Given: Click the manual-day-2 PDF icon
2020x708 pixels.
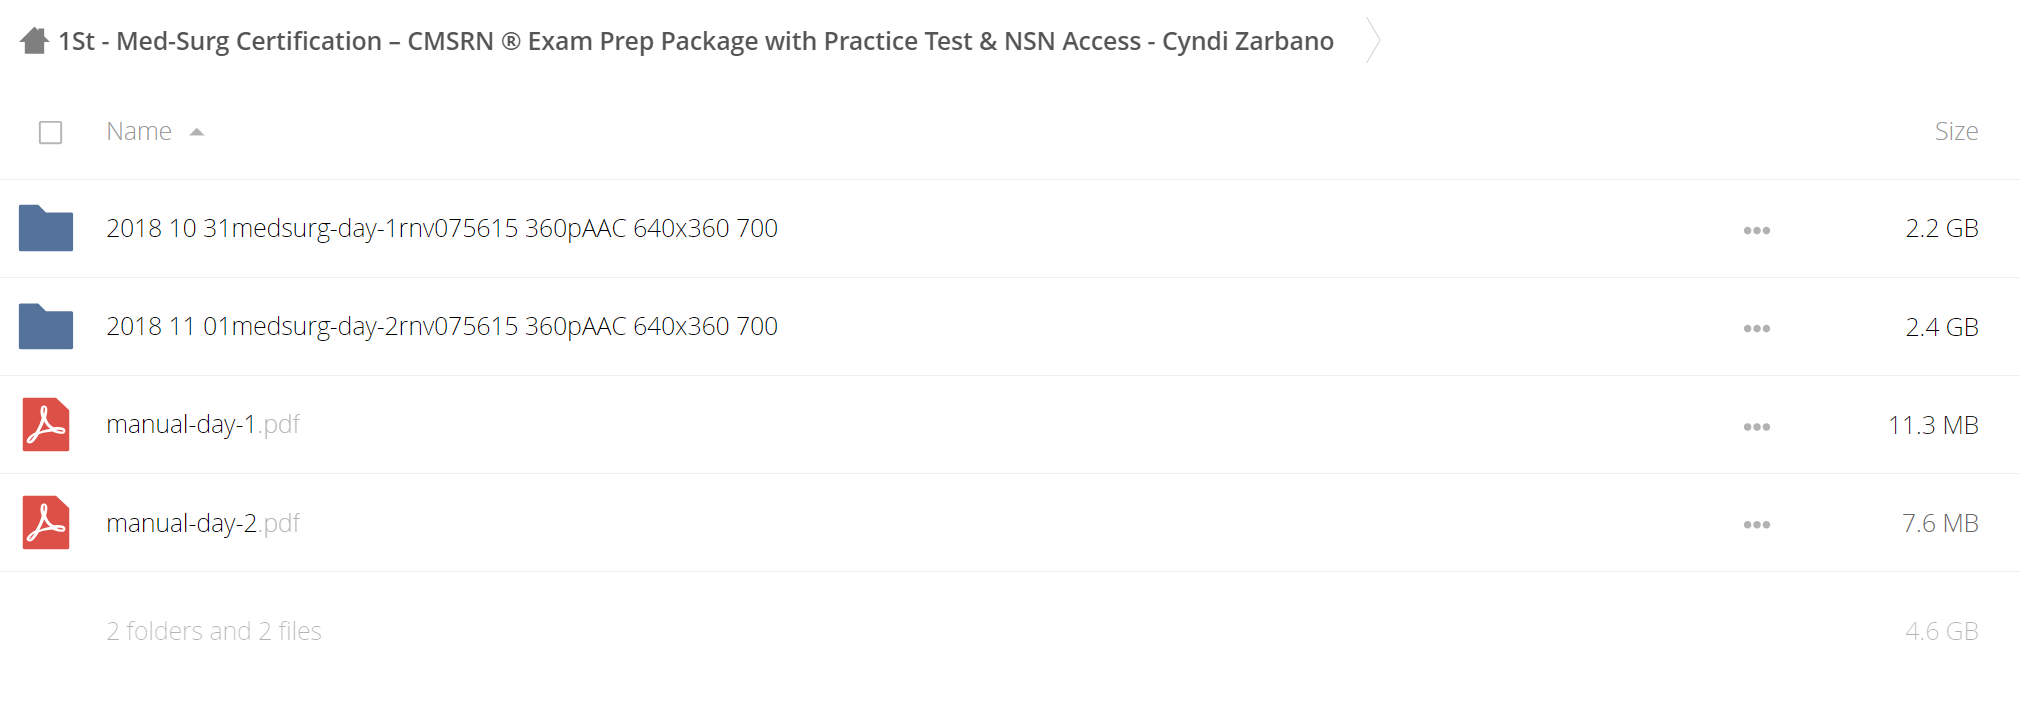Looking at the screenshot, I should pyautogui.click(x=46, y=523).
